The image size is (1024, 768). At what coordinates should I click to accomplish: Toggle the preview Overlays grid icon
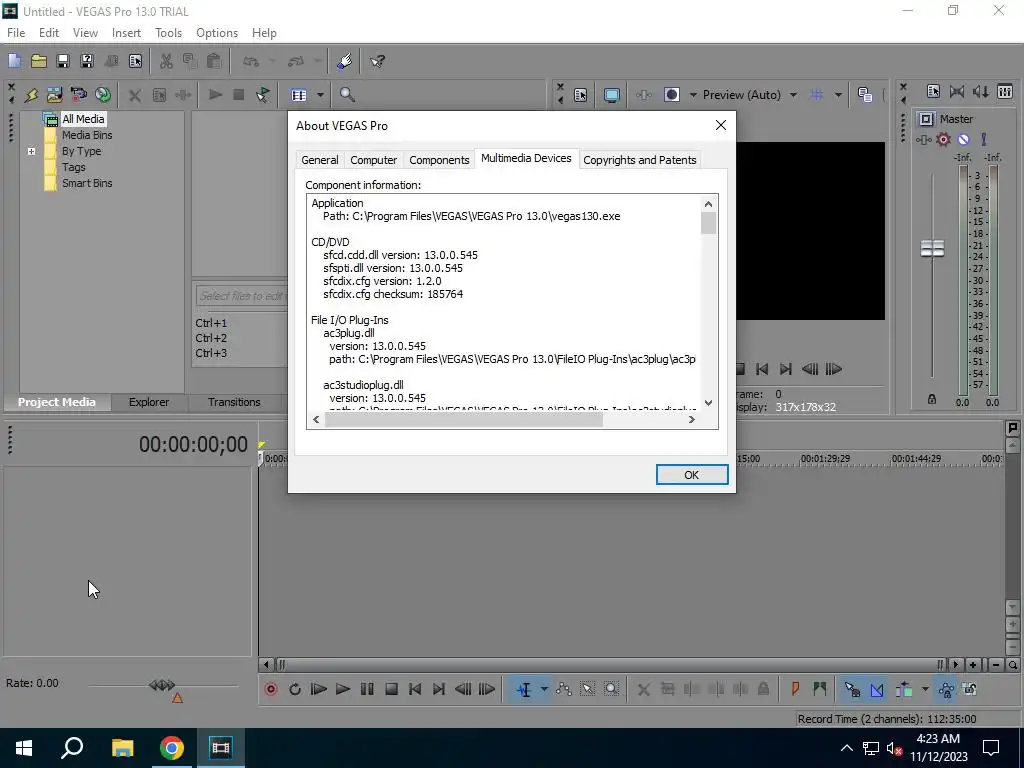[816, 95]
